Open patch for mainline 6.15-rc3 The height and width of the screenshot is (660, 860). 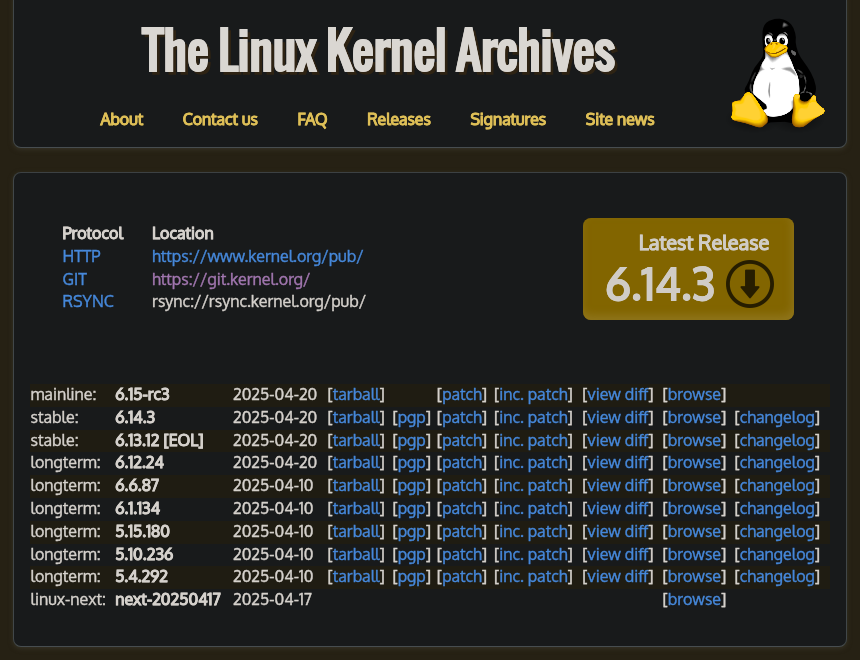[x=461, y=394]
